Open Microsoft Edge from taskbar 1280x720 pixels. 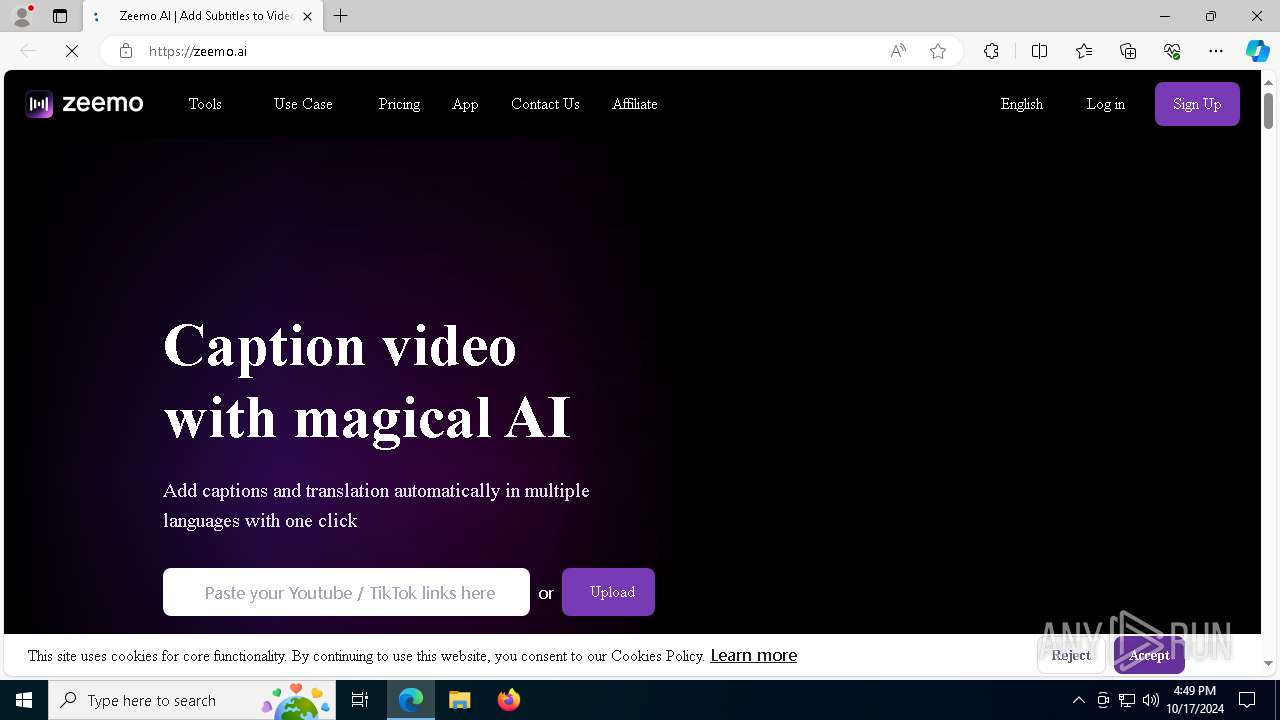point(411,700)
